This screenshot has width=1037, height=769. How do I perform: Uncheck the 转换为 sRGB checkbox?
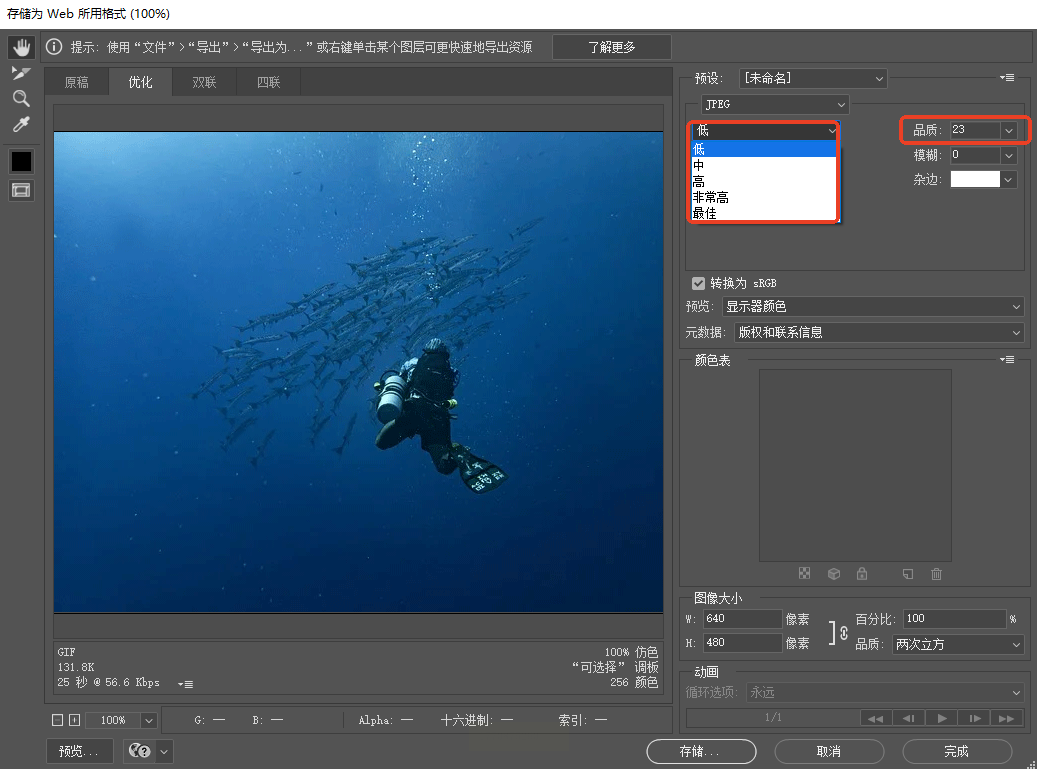698,283
